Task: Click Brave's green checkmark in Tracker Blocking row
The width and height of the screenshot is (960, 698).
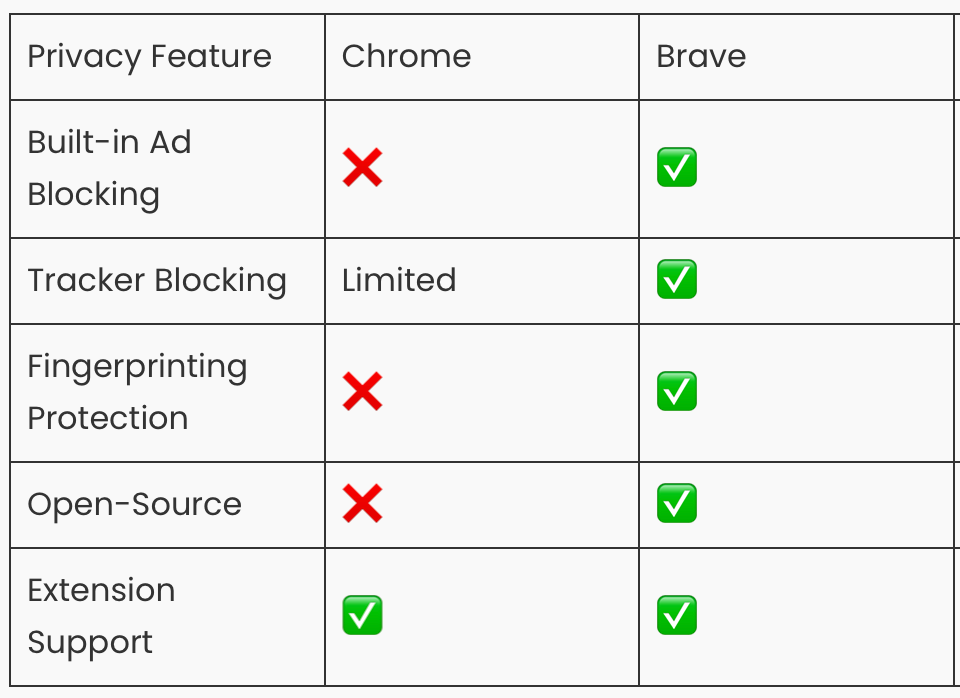Action: (x=677, y=279)
